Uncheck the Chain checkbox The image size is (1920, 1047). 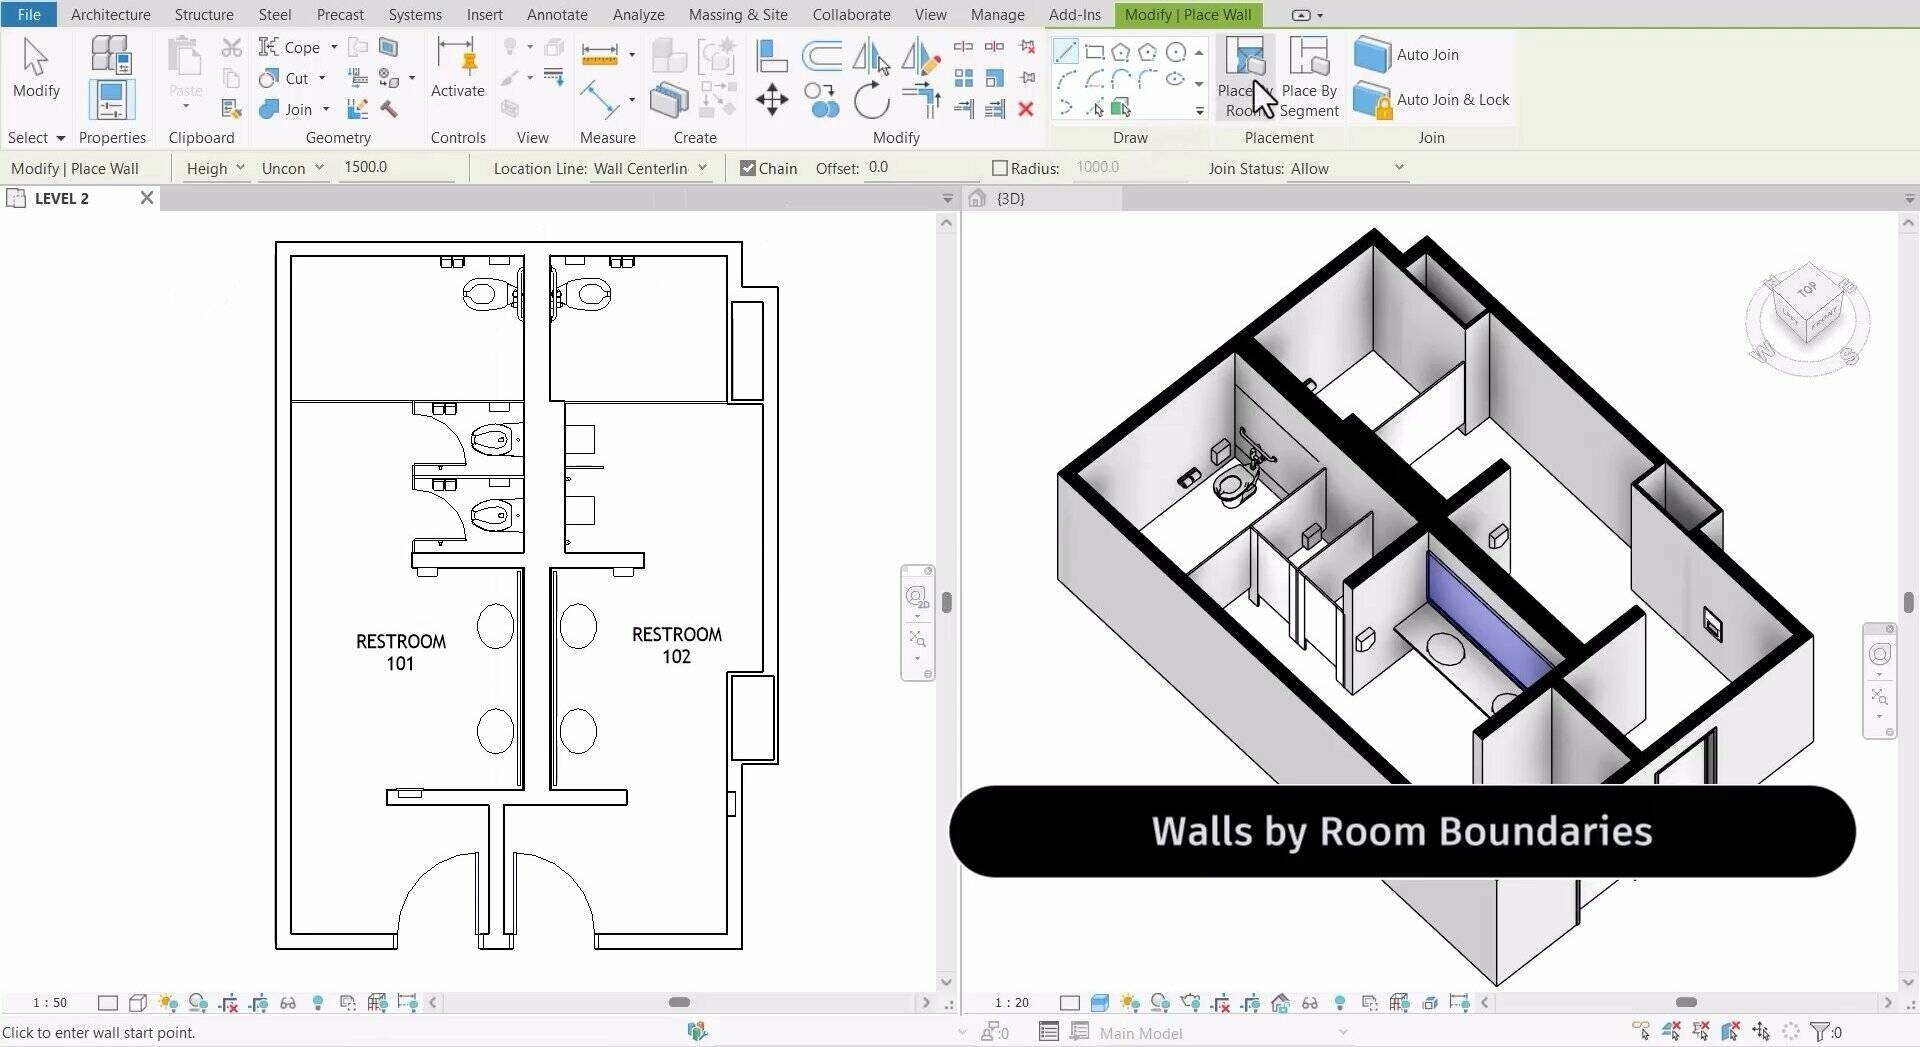click(x=747, y=168)
